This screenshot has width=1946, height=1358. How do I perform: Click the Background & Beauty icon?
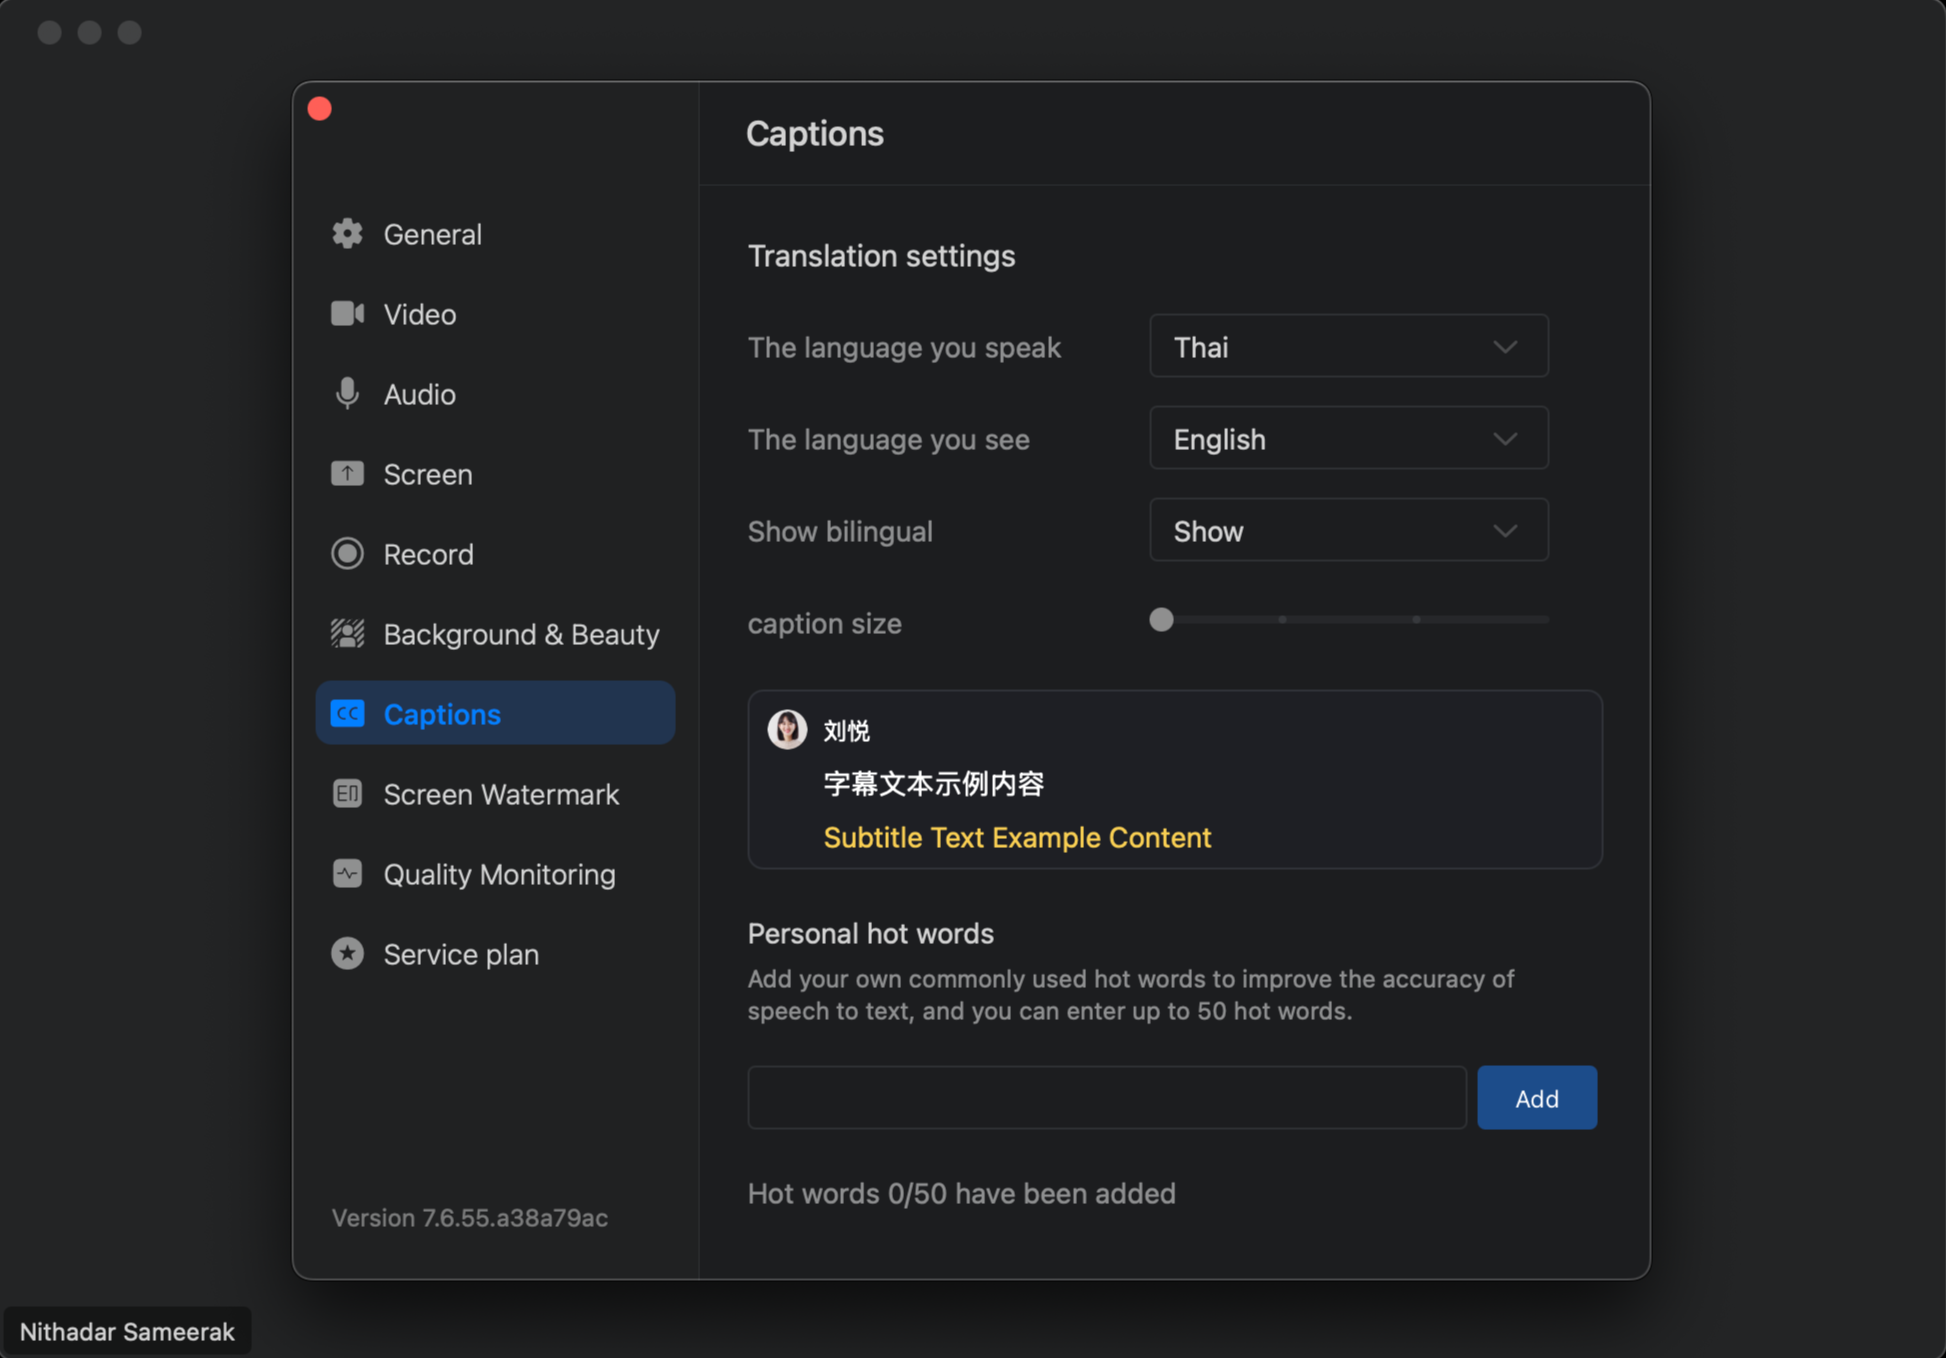tap(347, 634)
